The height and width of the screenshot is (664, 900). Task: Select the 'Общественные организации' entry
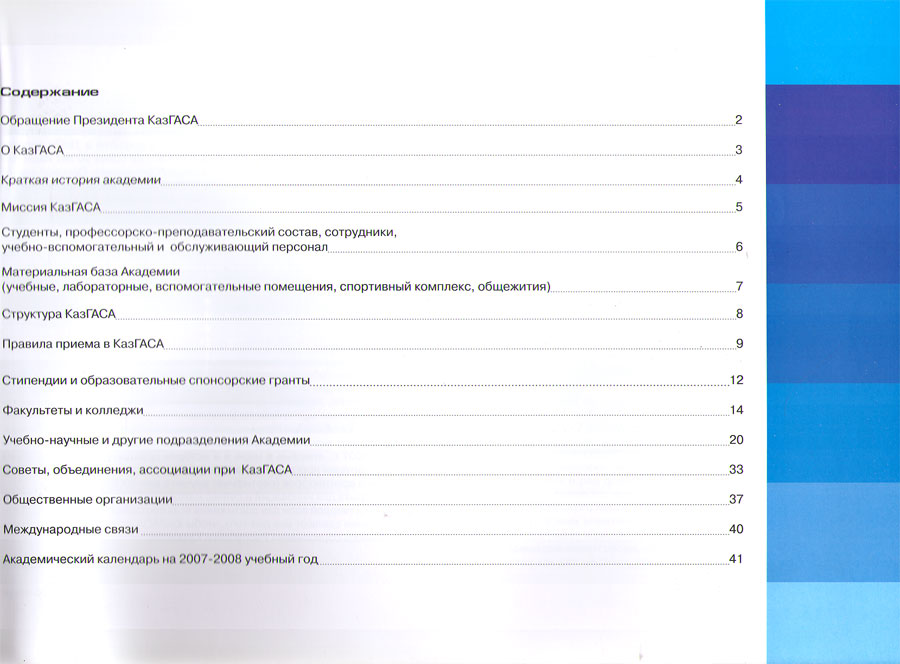click(x=87, y=500)
